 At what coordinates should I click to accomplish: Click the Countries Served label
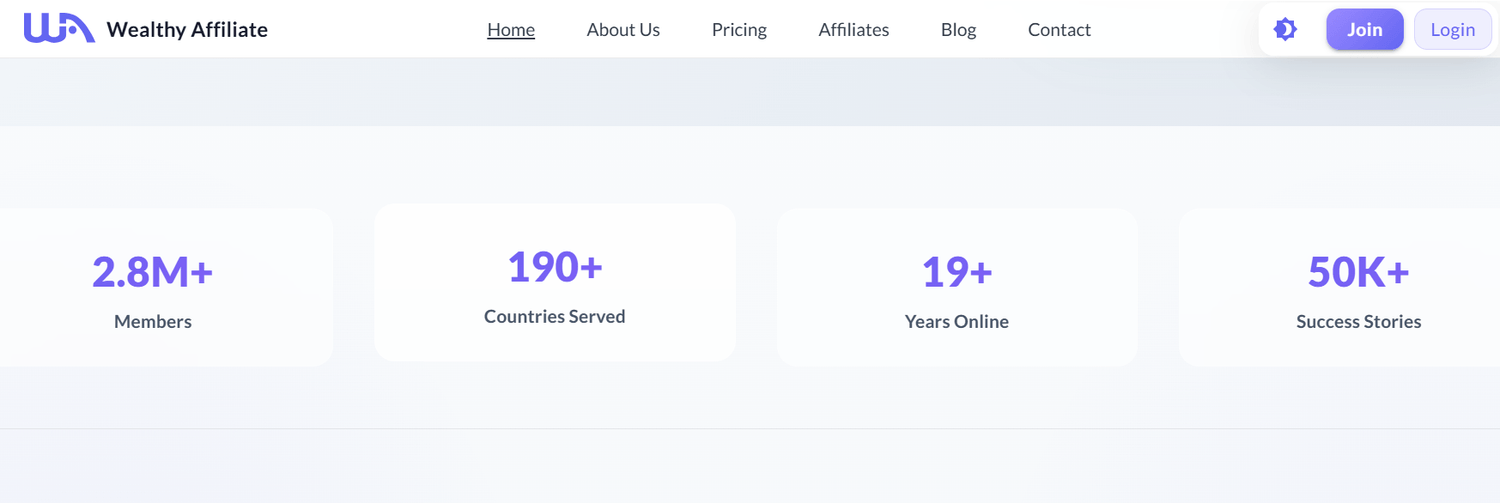555,317
